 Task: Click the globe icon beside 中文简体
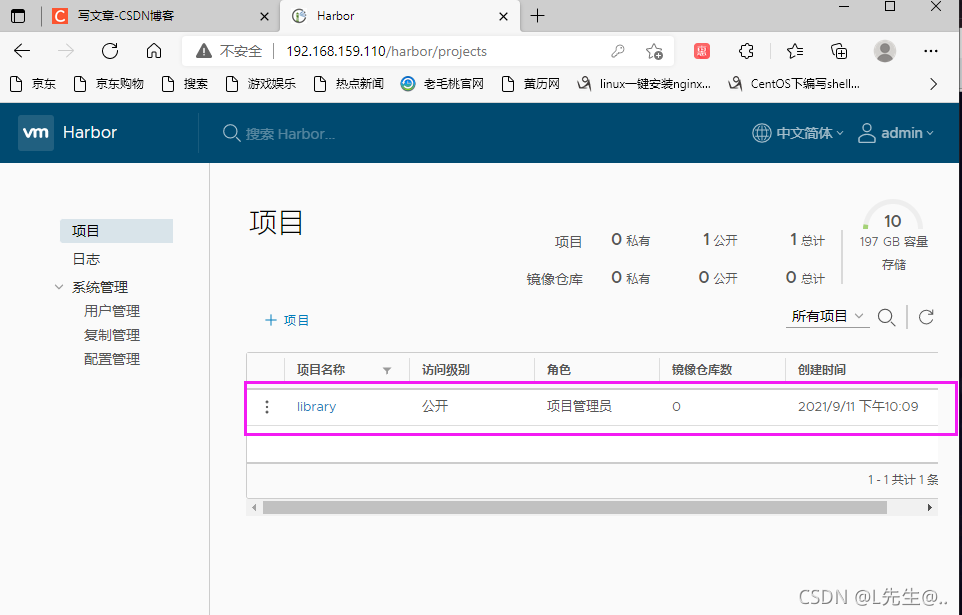pyautogui.click(x=760, y=131)
